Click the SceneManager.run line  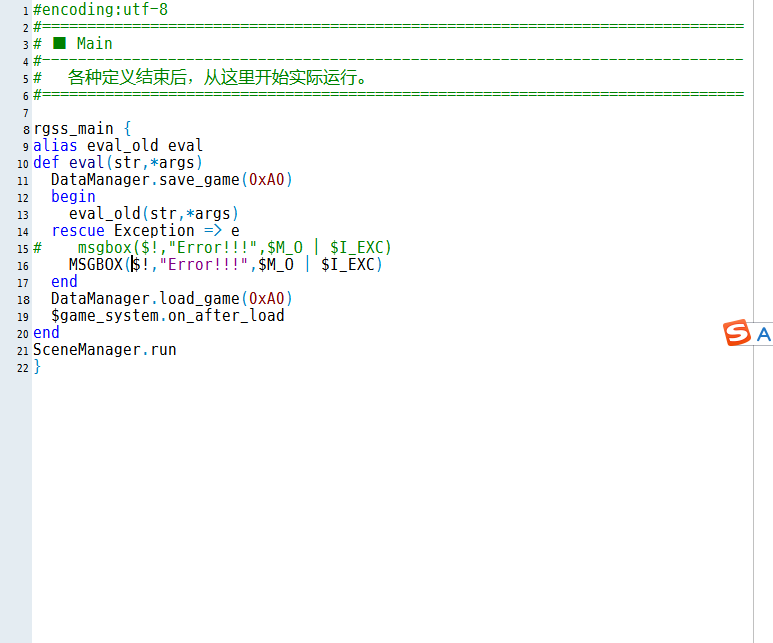(x=105, y=350)
